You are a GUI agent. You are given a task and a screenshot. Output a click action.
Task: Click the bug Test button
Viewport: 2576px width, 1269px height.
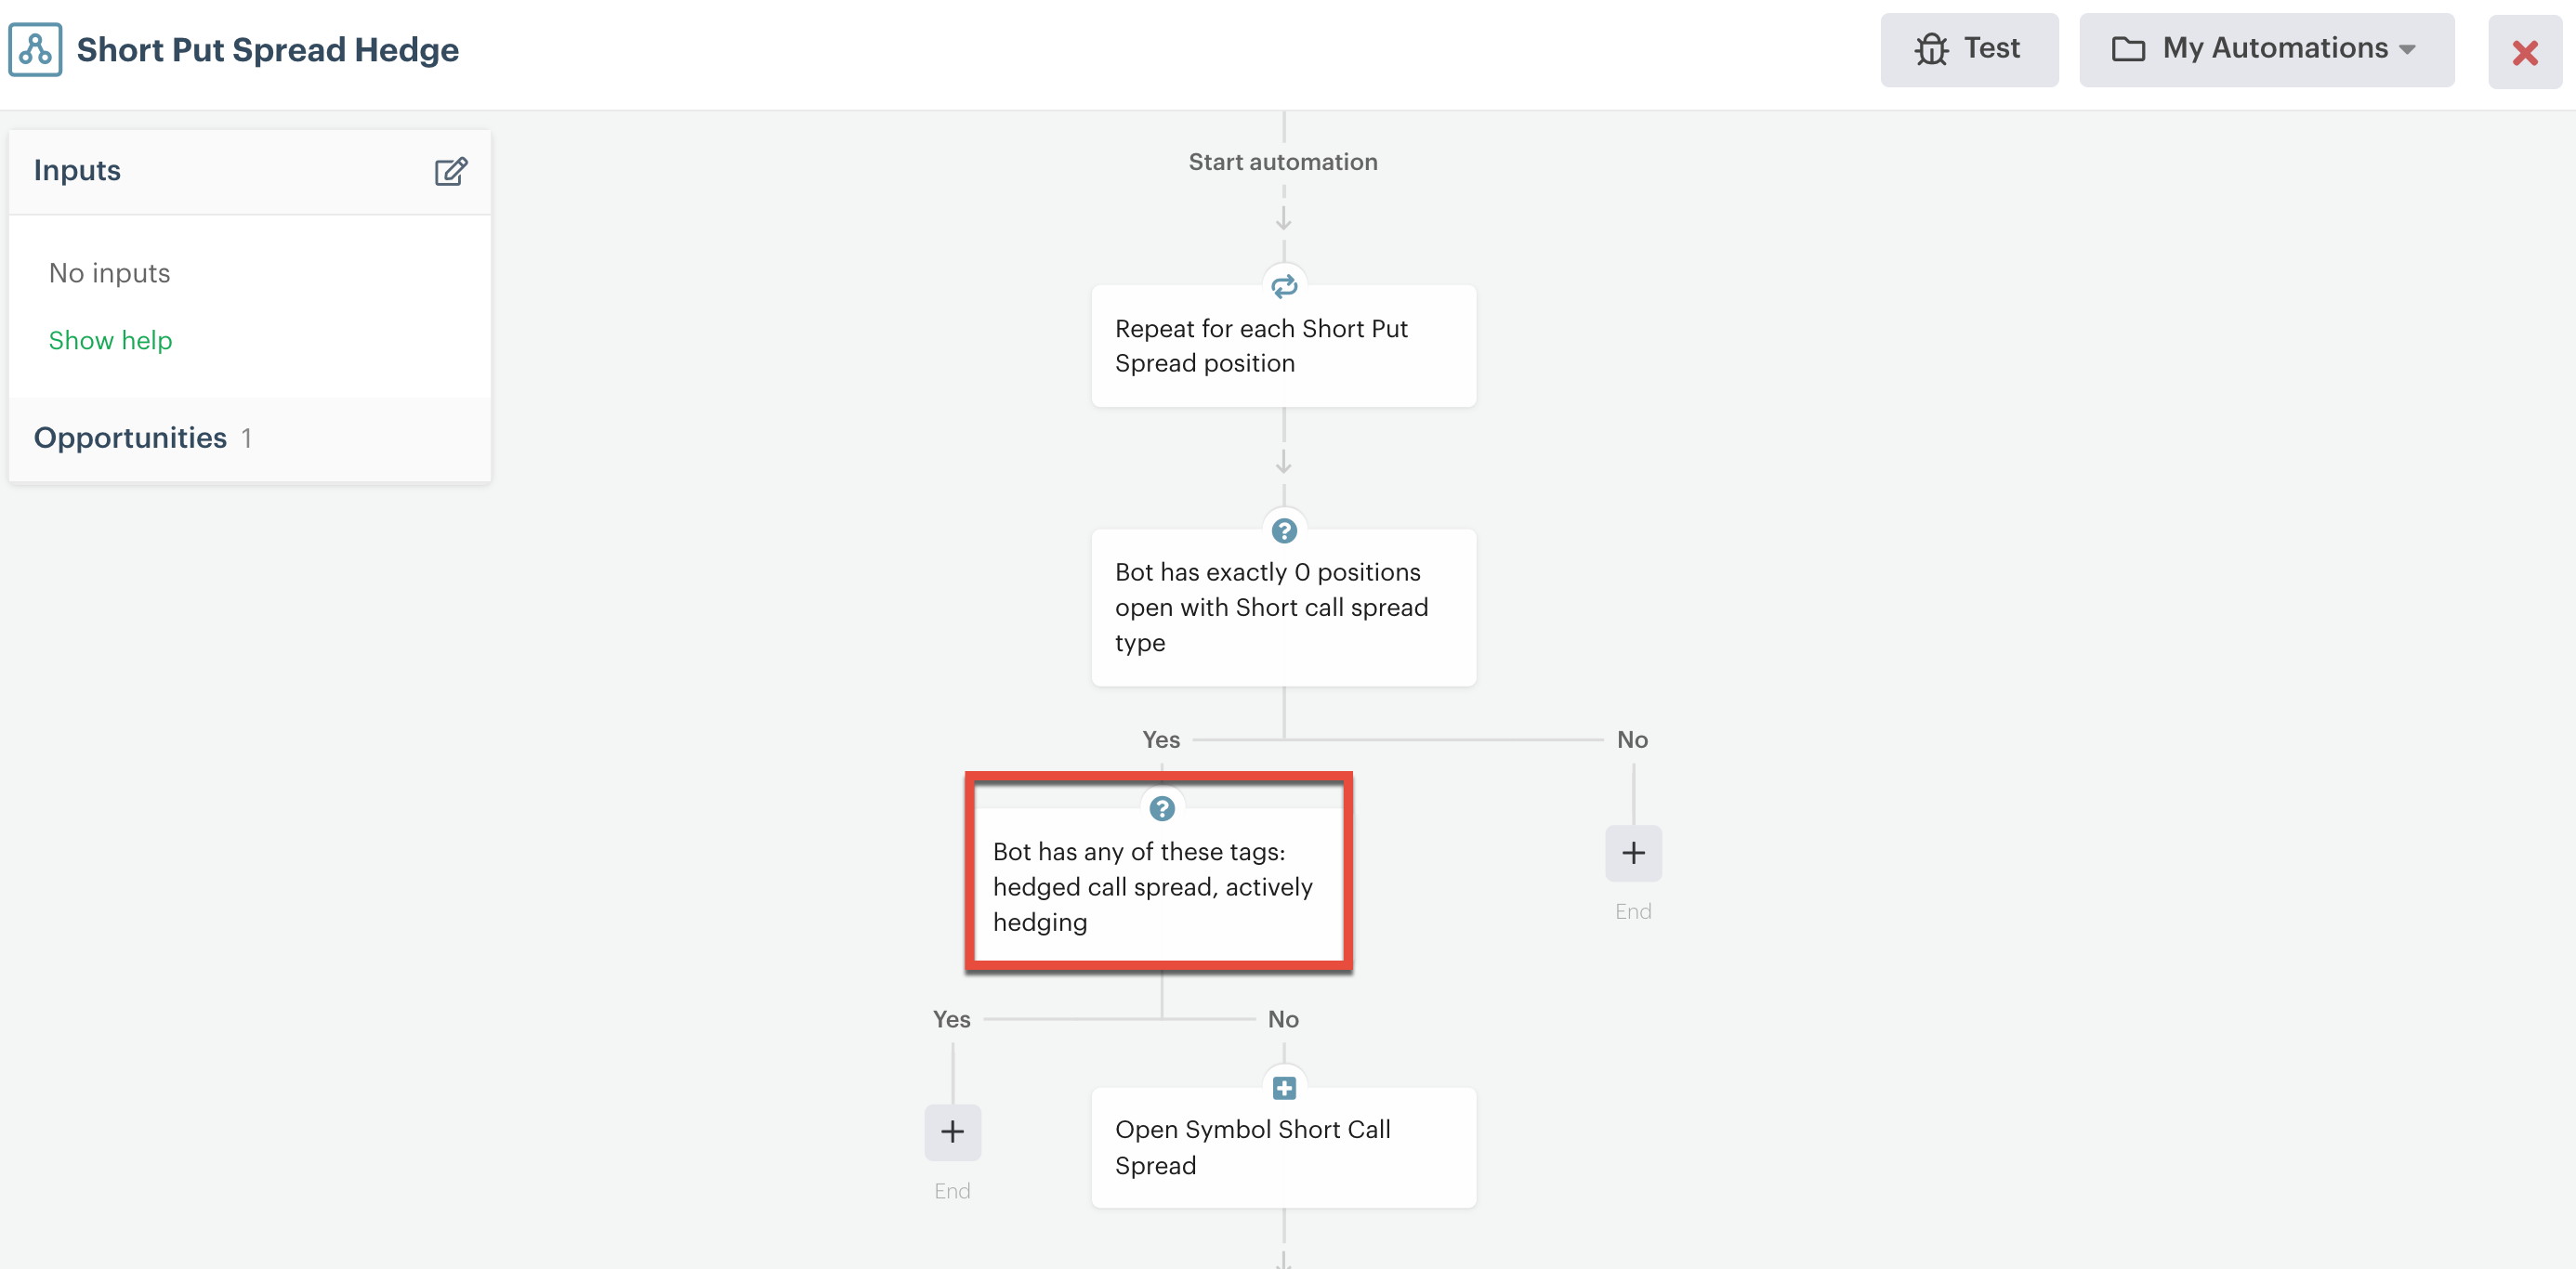click(x=1968, y=49)
